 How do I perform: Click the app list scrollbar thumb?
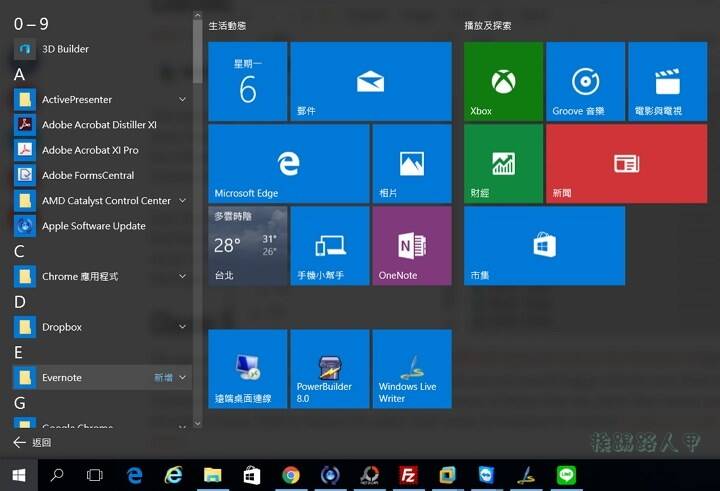tap(197, 51)
